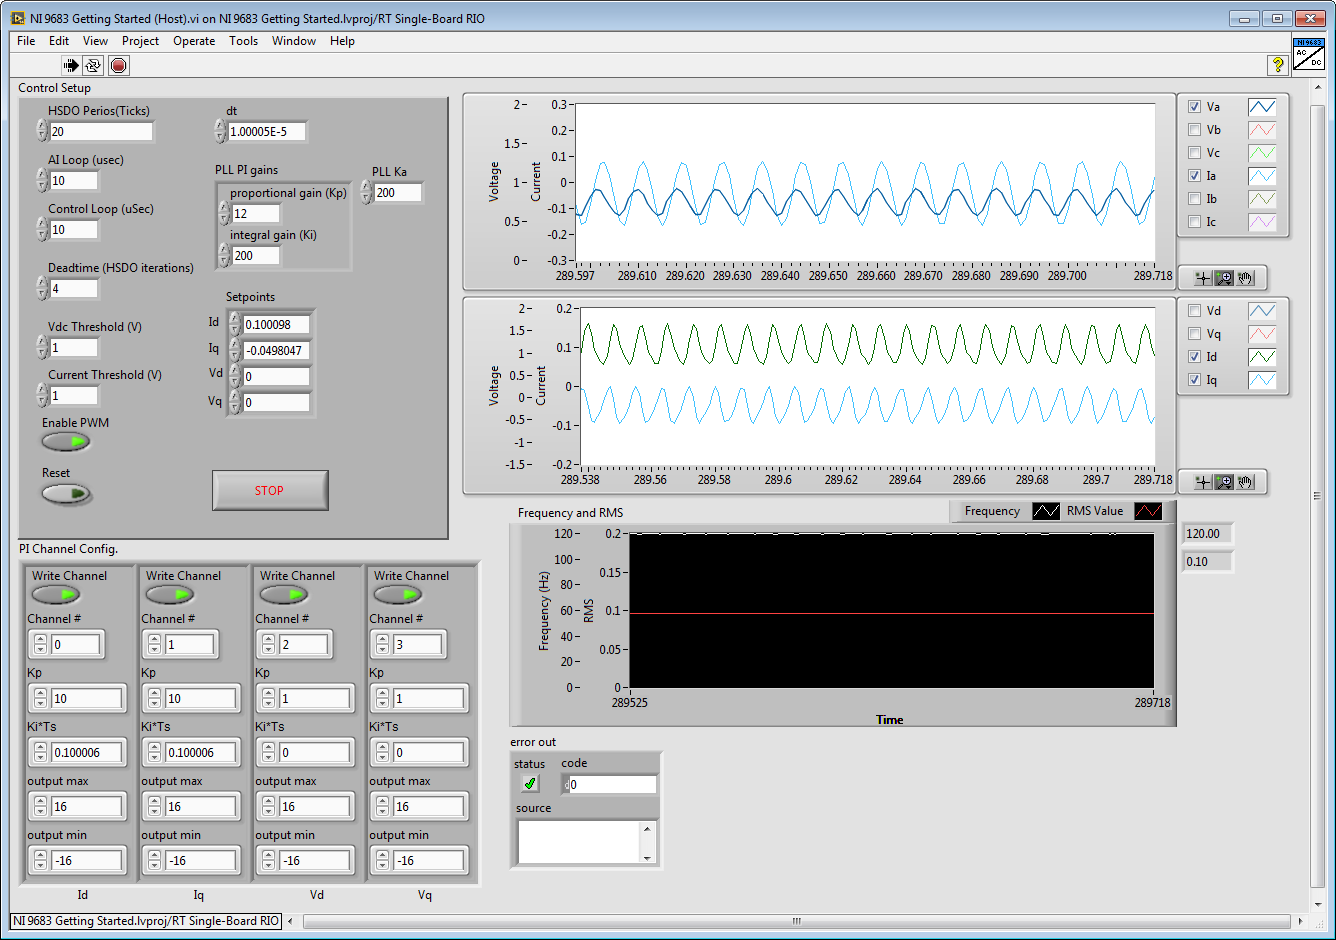Screen dimensions: 1336x940
Task: Select cursor tool on top graph palette
Action: (1202, 278)
